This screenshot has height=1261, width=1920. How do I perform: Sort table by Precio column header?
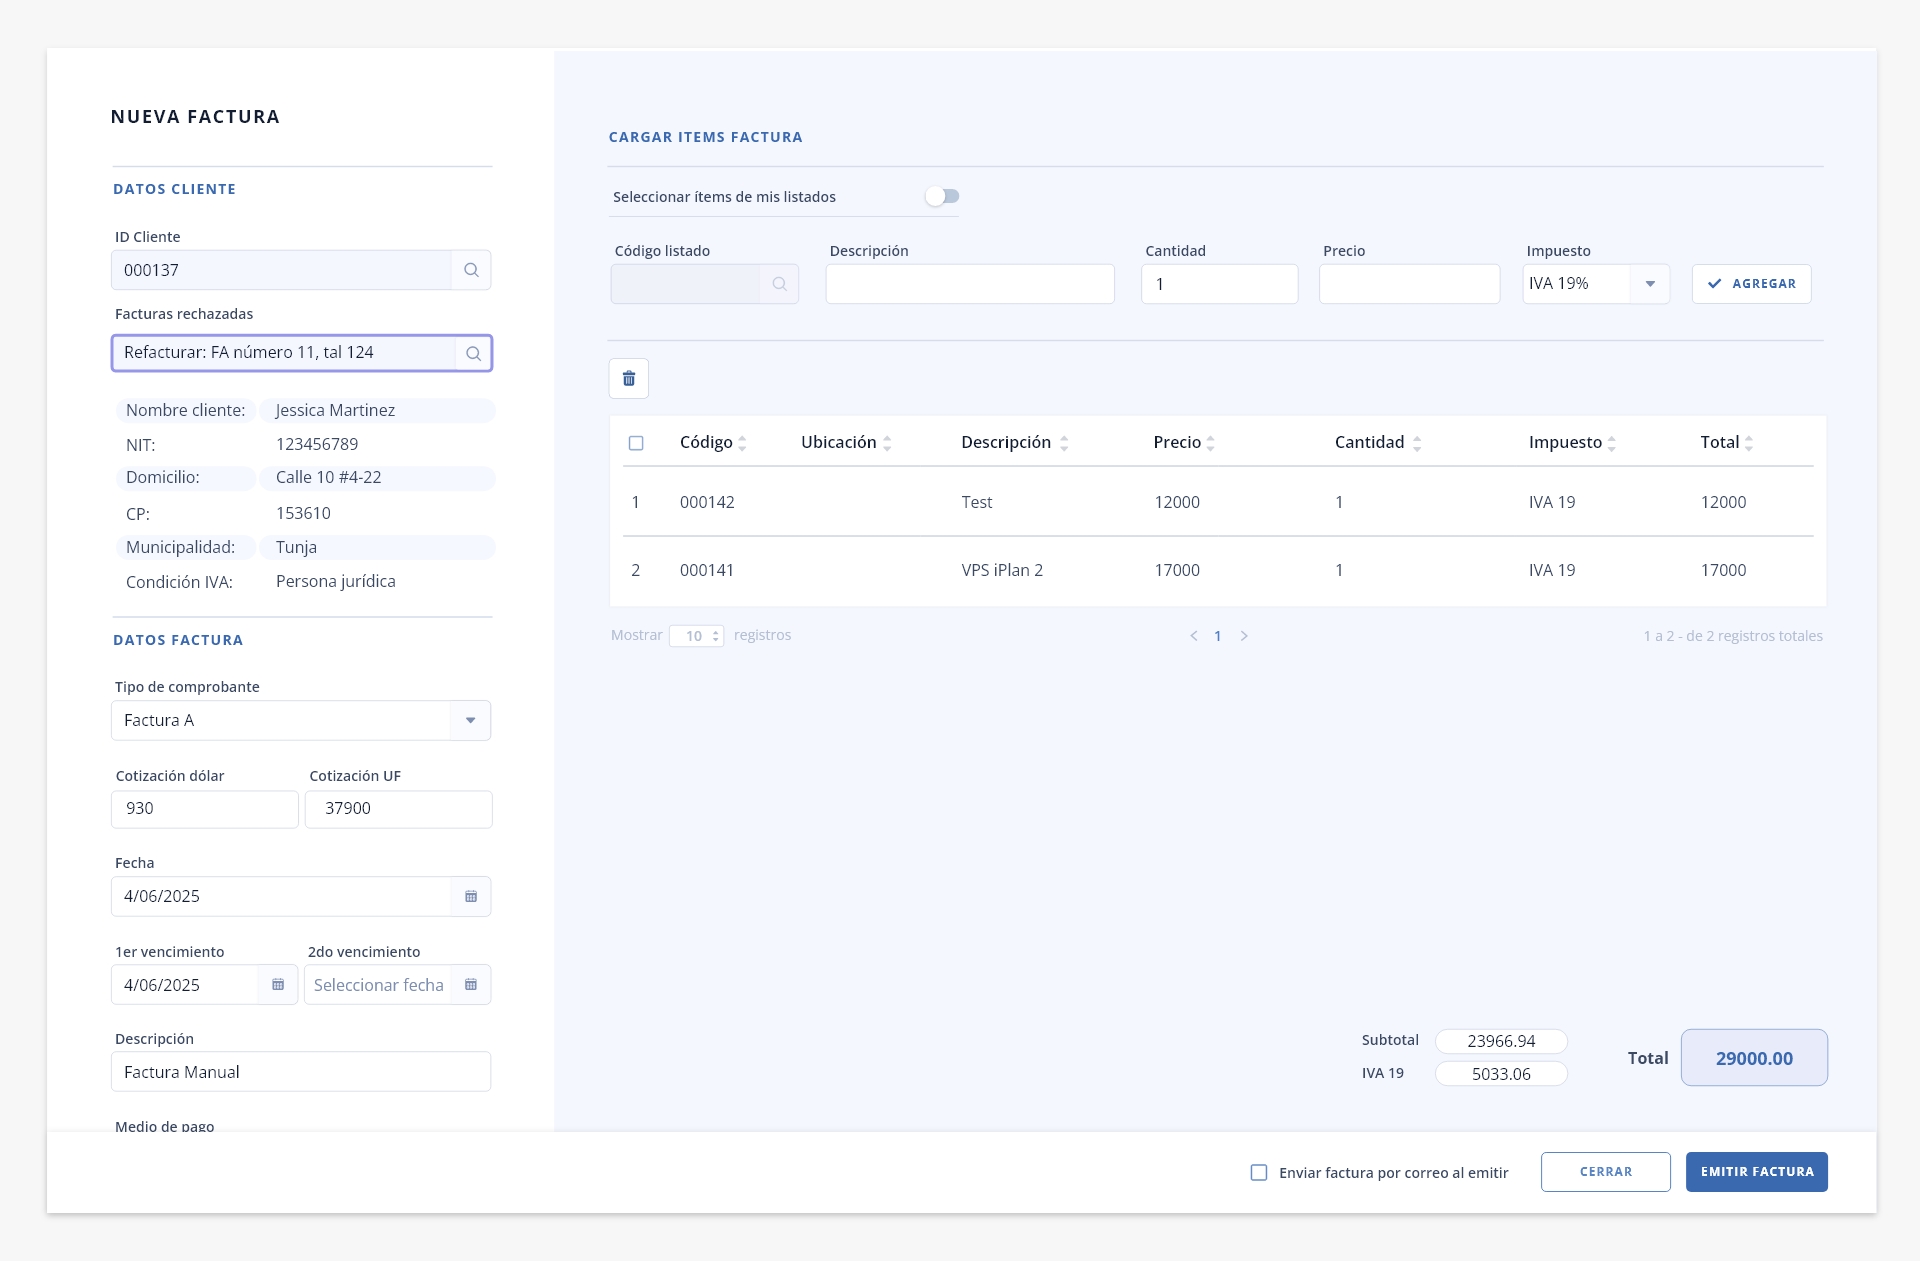coord(1184,442)
